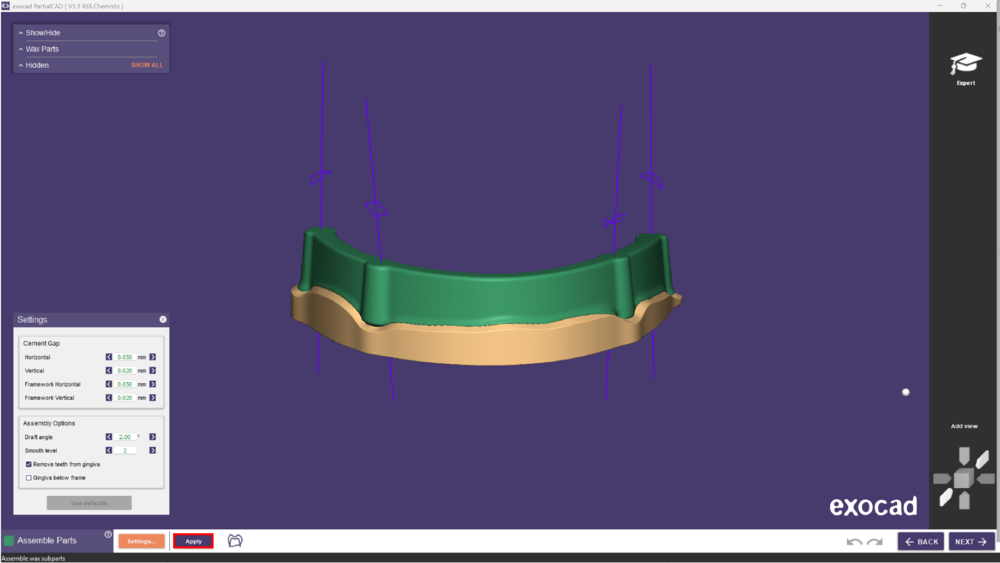This screenshot has height=563, width=1000.
Task: Select the bottom view arrow in navigator
Action: coord(964,501)
